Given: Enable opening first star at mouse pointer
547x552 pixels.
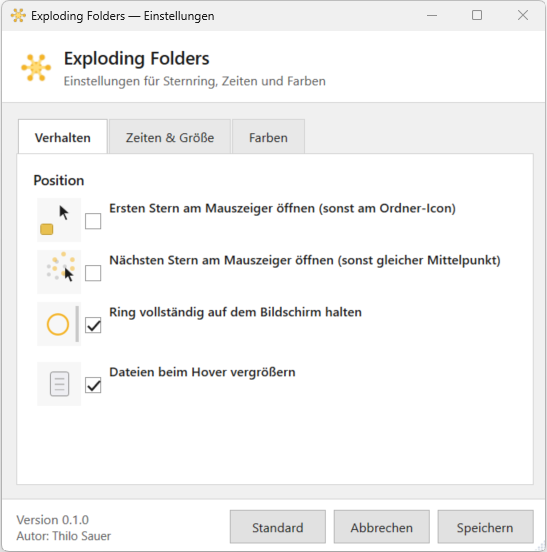Looking at the screenshot, I should tap(93, 221).
